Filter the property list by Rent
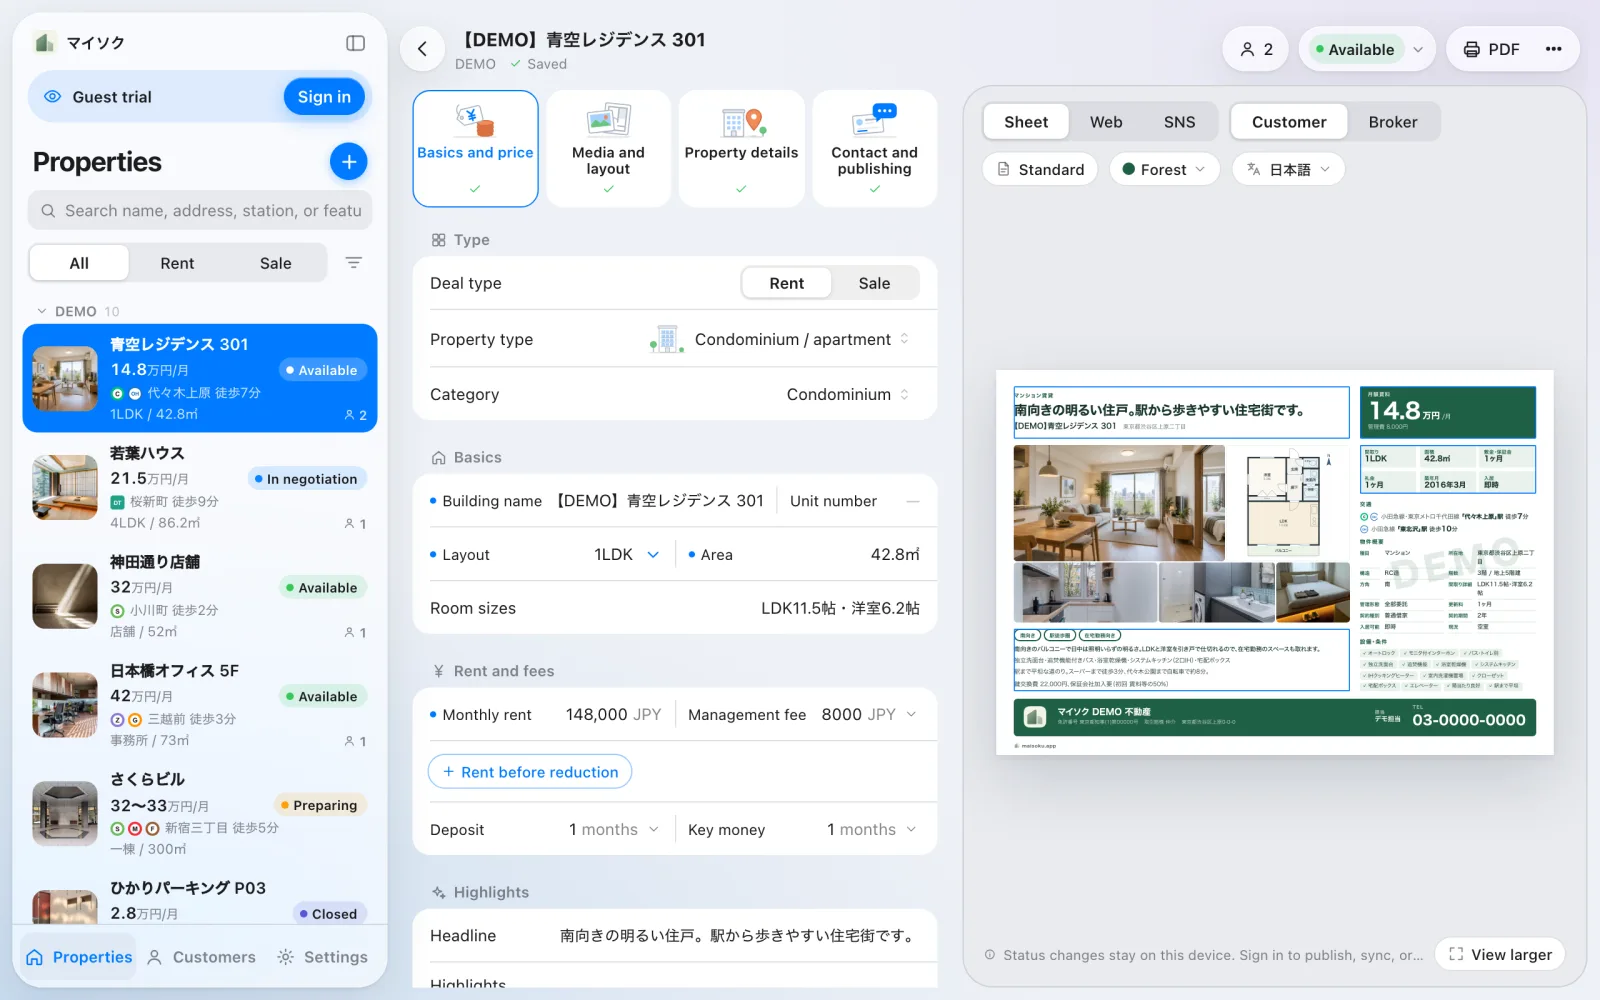The width and height of the screenshot is (1600, 1000). click(x=177, y=263)
